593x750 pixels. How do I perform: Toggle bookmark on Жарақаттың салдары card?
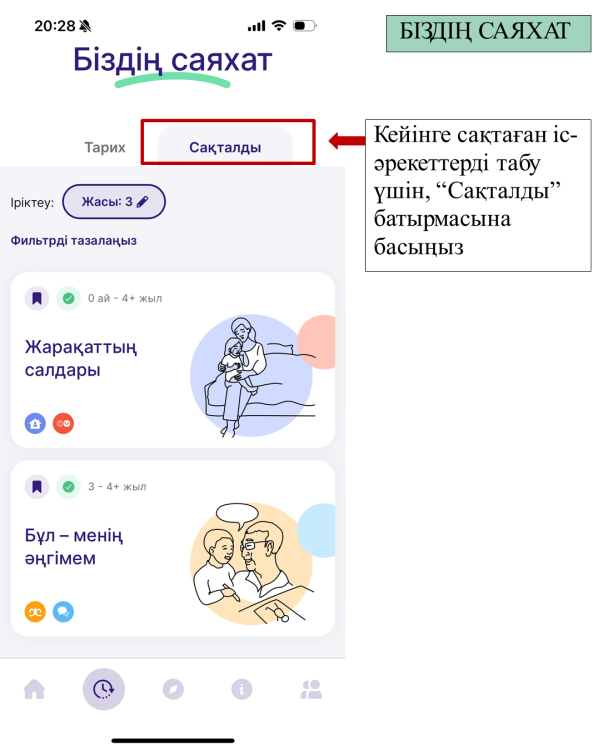[37, 298]
